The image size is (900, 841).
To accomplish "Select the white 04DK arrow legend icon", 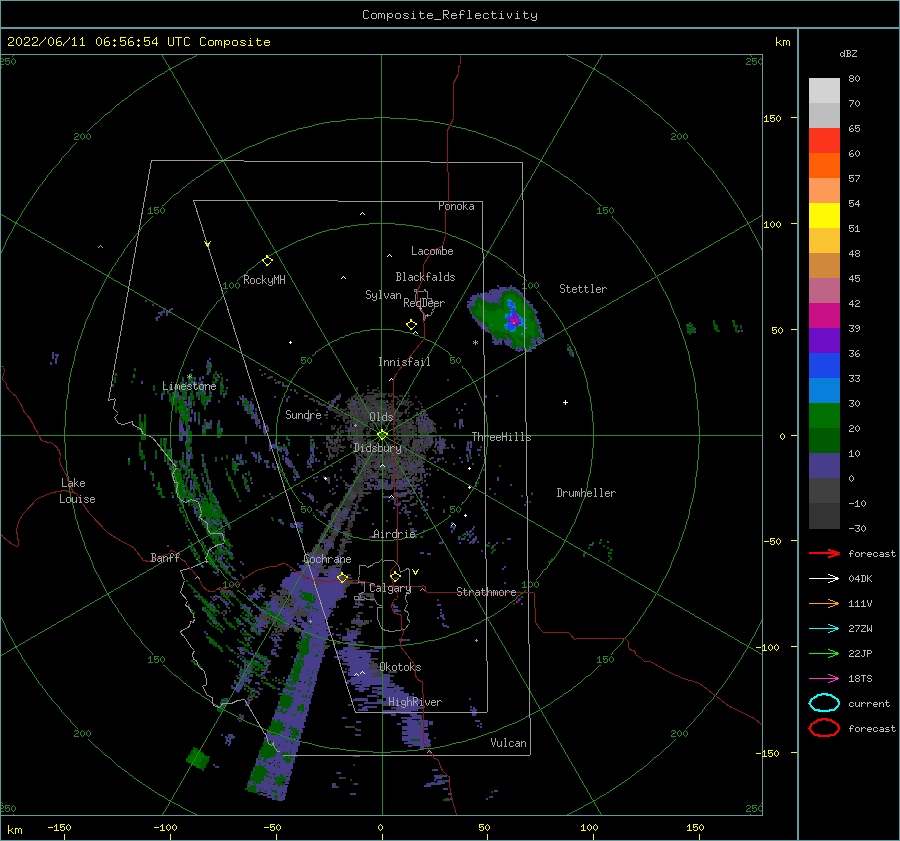I will point(824,578).
